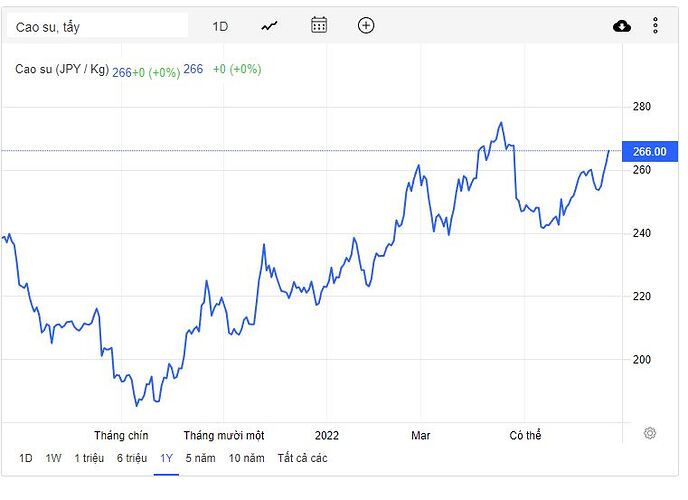The width and height of the screenshot is (688, 500).
Task: Click the Cao su, tẩy search field
Action: [x=97, y=27]
